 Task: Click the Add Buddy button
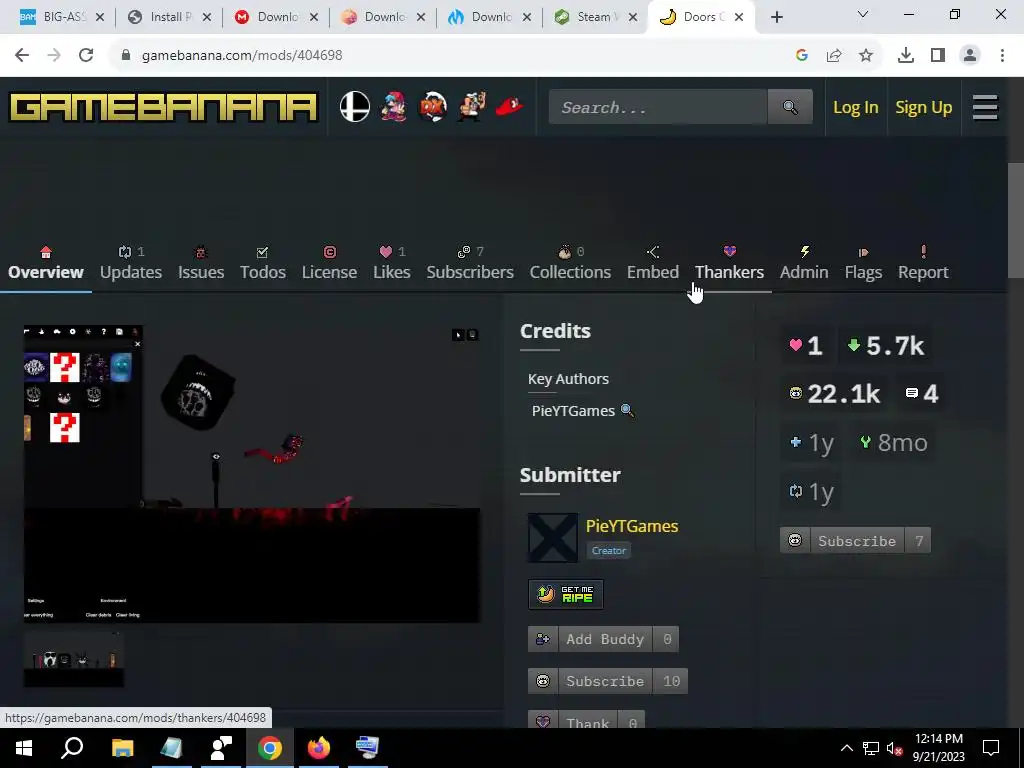(x=603, y=639)
